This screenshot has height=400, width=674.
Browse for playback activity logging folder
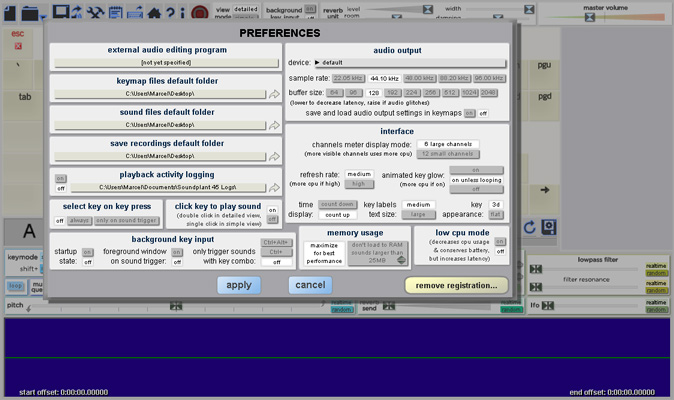tap(275, 187)
